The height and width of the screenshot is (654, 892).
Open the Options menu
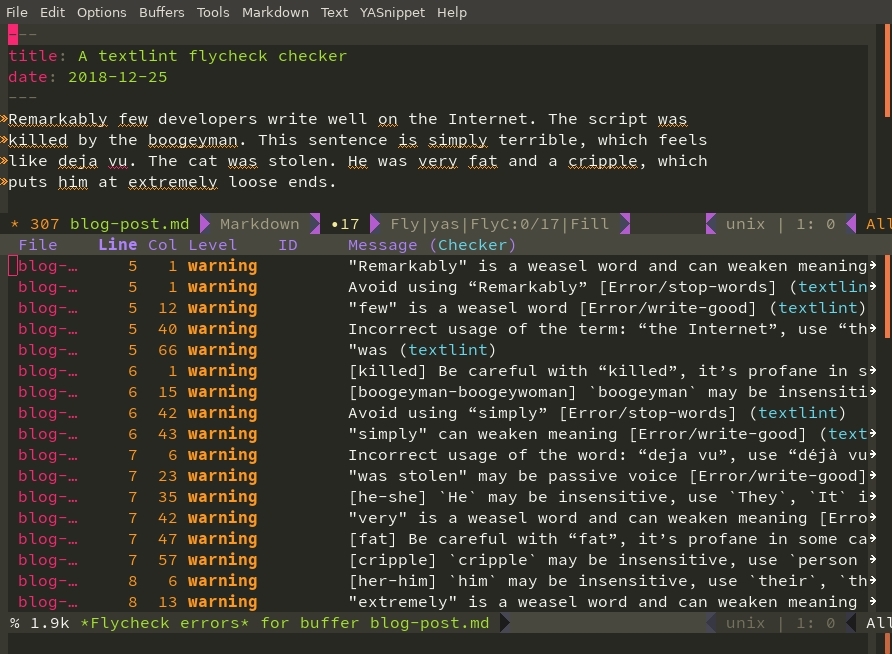click(101, 12)
